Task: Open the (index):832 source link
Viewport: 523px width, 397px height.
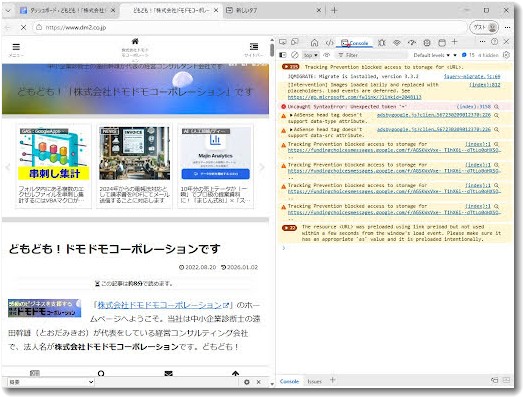Action: tap(485, 85)
